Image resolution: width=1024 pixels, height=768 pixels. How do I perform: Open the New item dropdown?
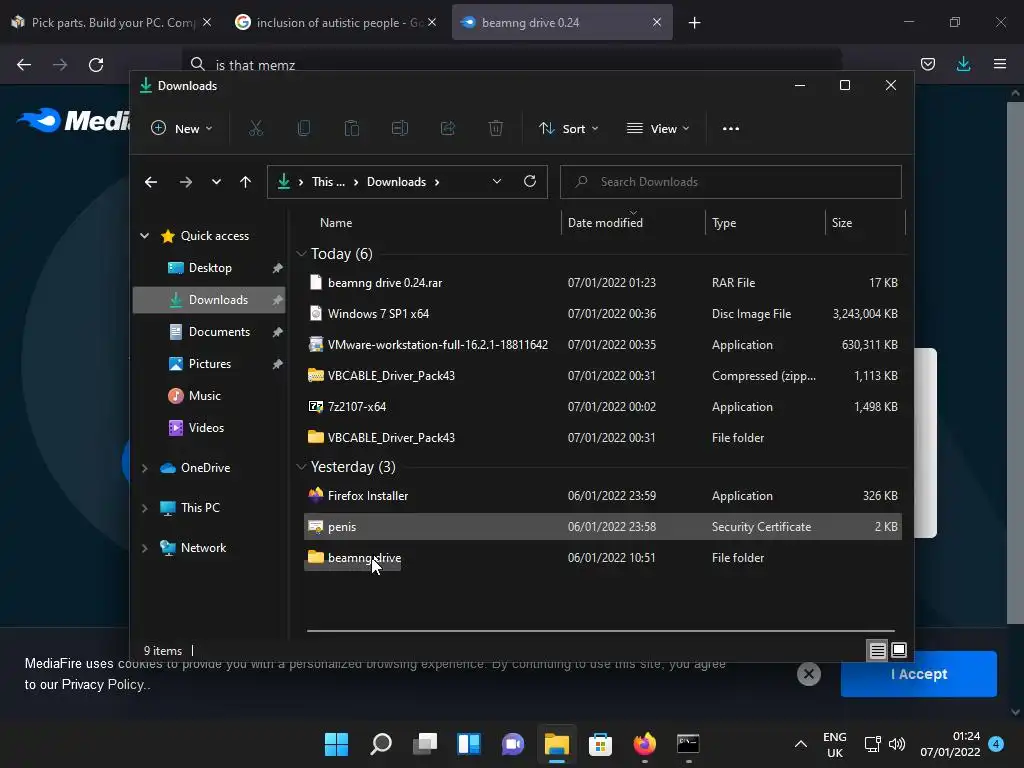click(x=182, y=129)
